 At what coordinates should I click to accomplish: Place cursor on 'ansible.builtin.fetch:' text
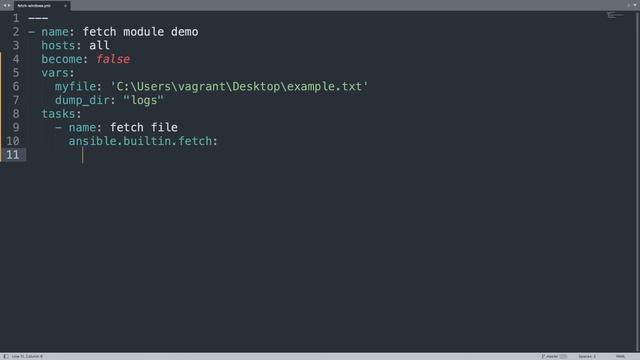[143, 141]
